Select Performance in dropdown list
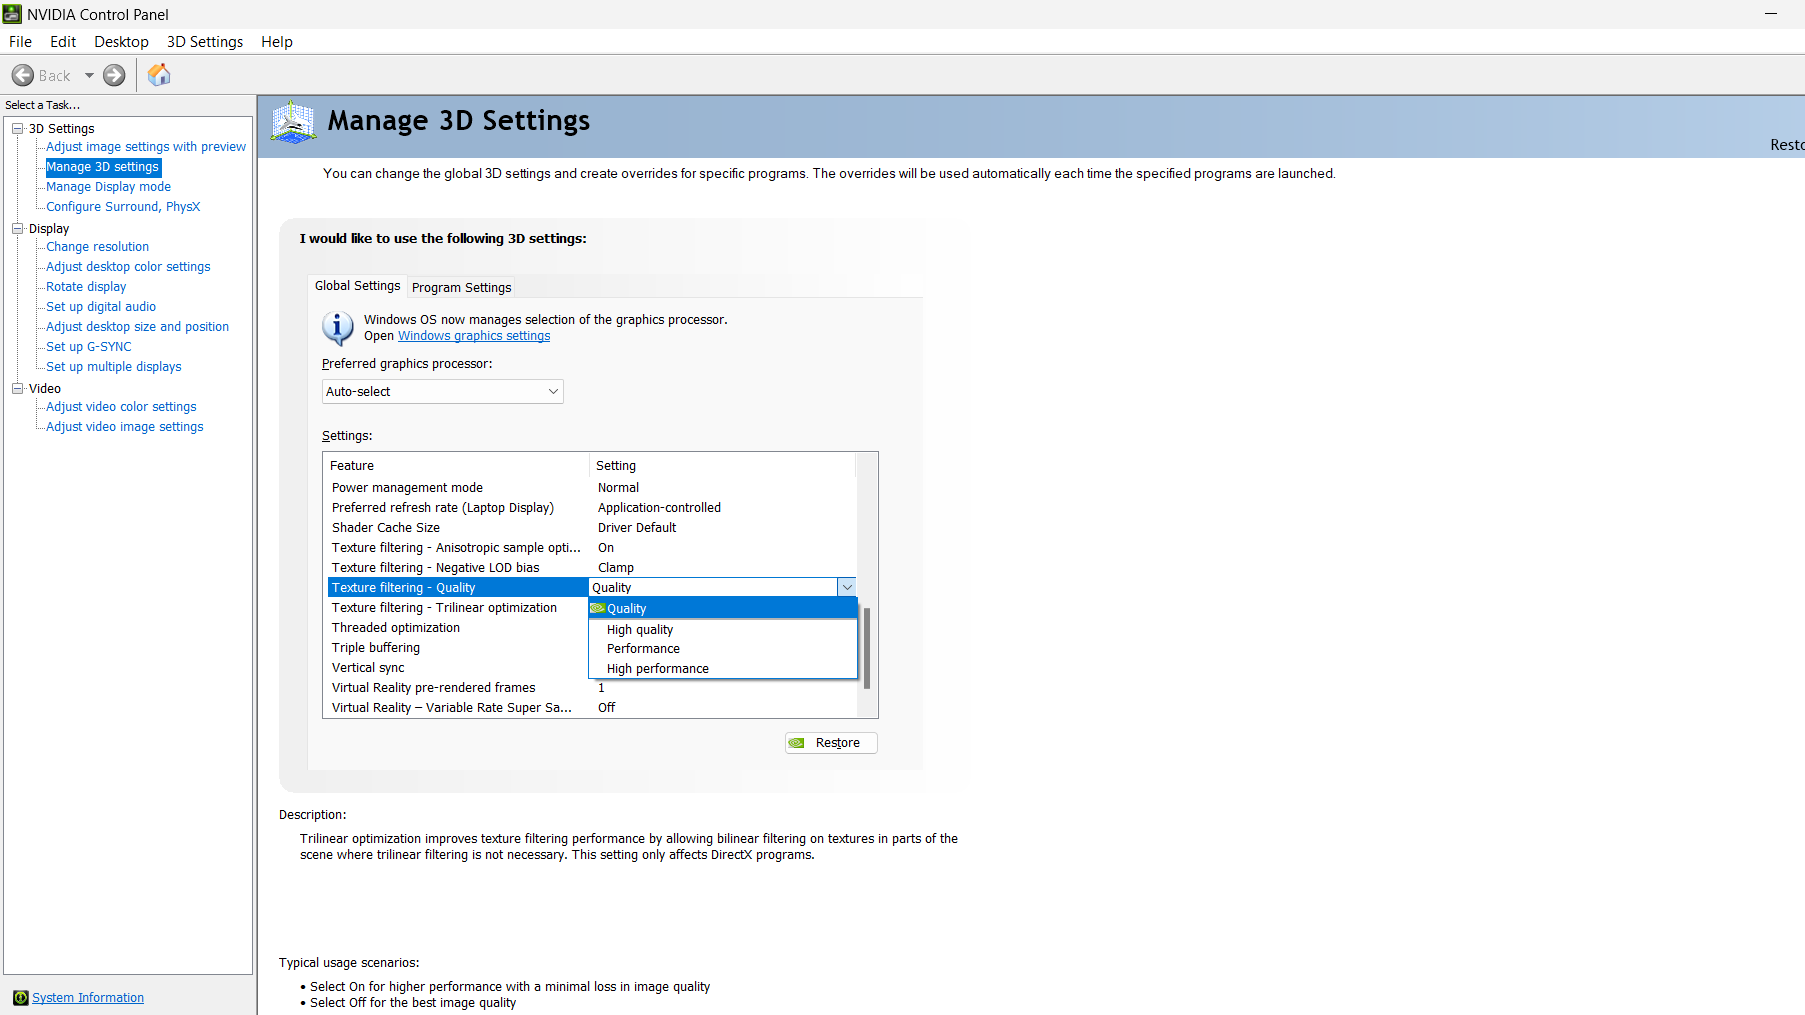The width and height of the screenshot is (1805, 1015). tap(723, 649)
